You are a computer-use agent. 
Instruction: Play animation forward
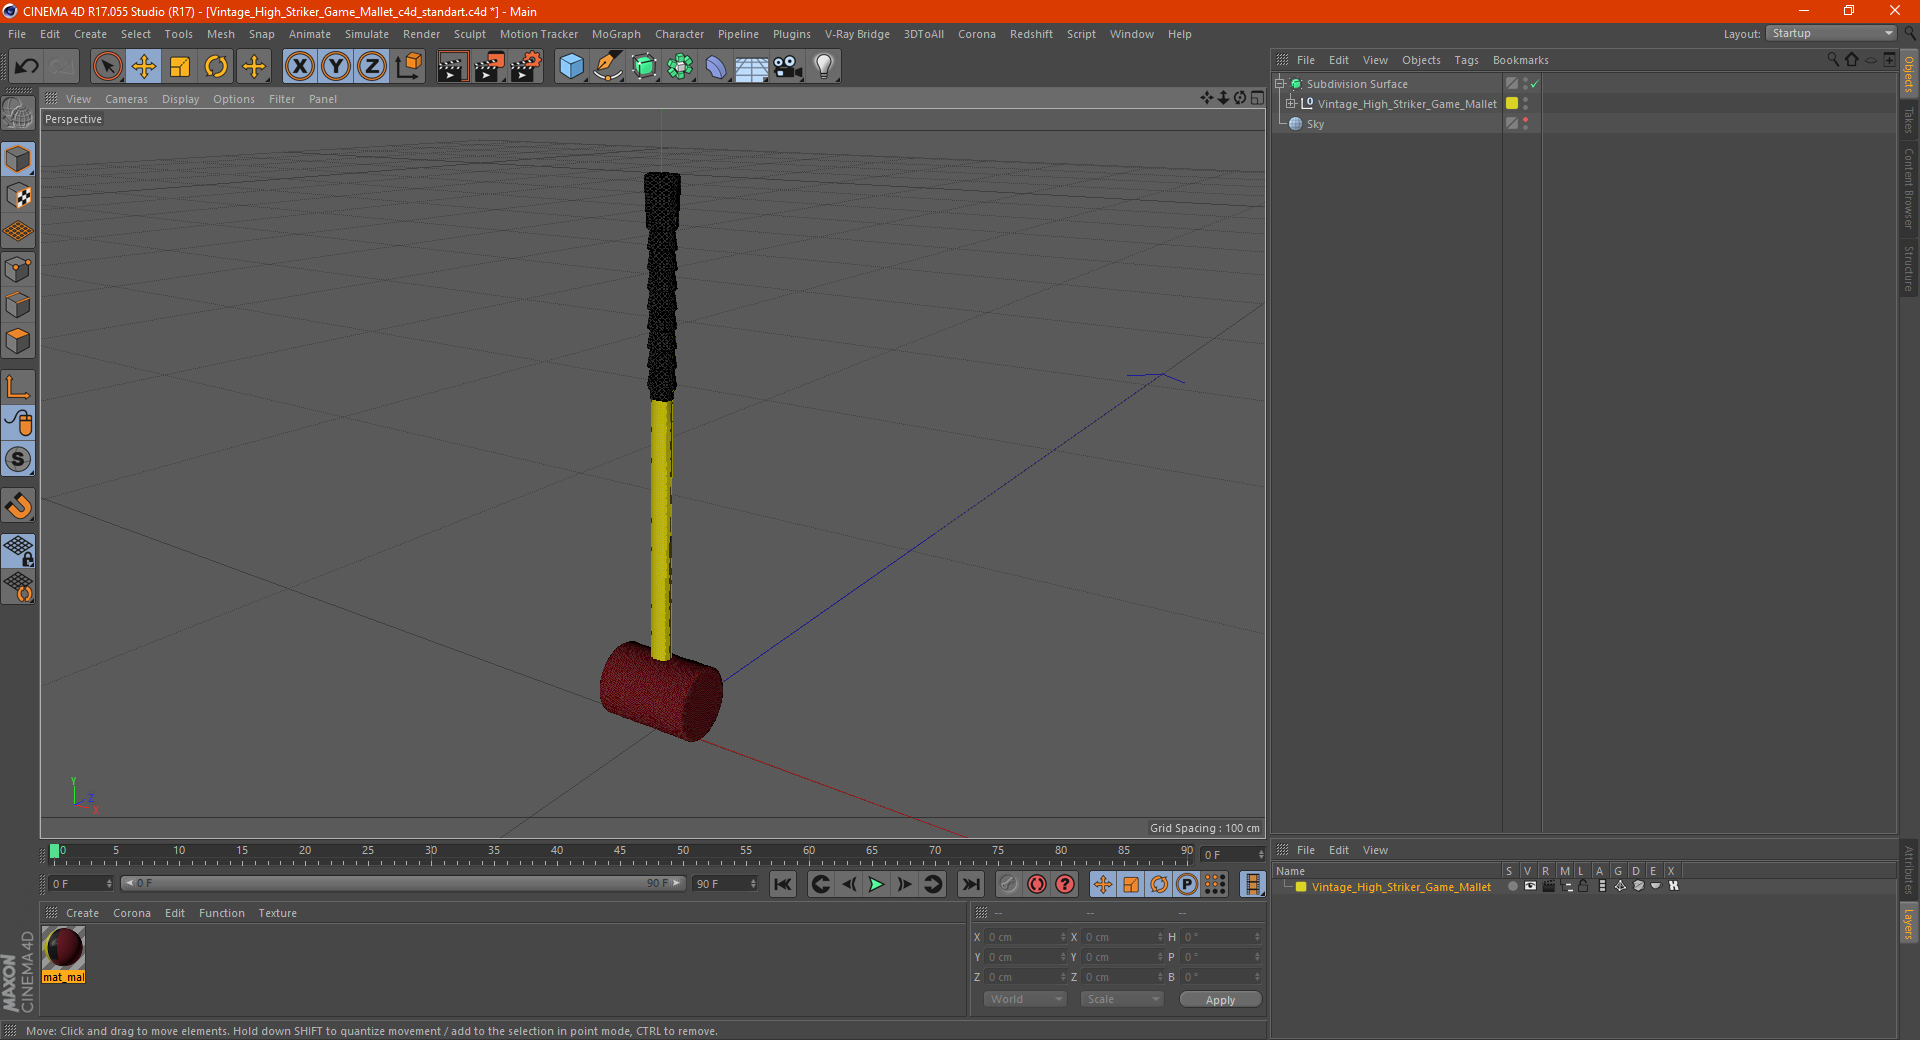(x=876, y=884)
